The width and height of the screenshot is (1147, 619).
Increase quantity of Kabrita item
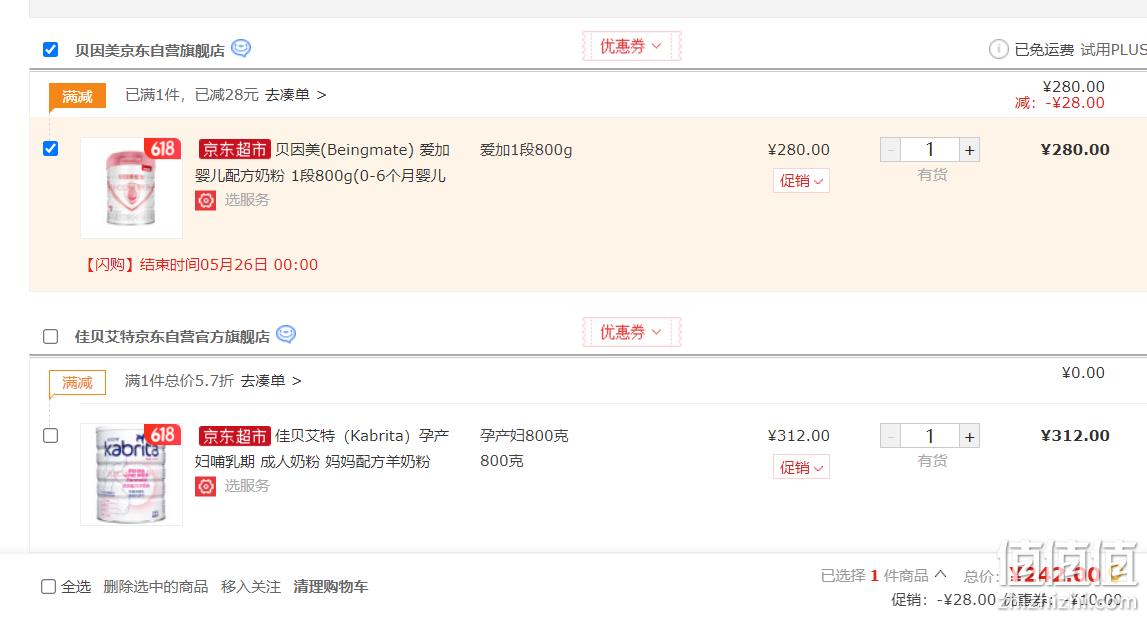pyautogui.click(x=969, y=437)
